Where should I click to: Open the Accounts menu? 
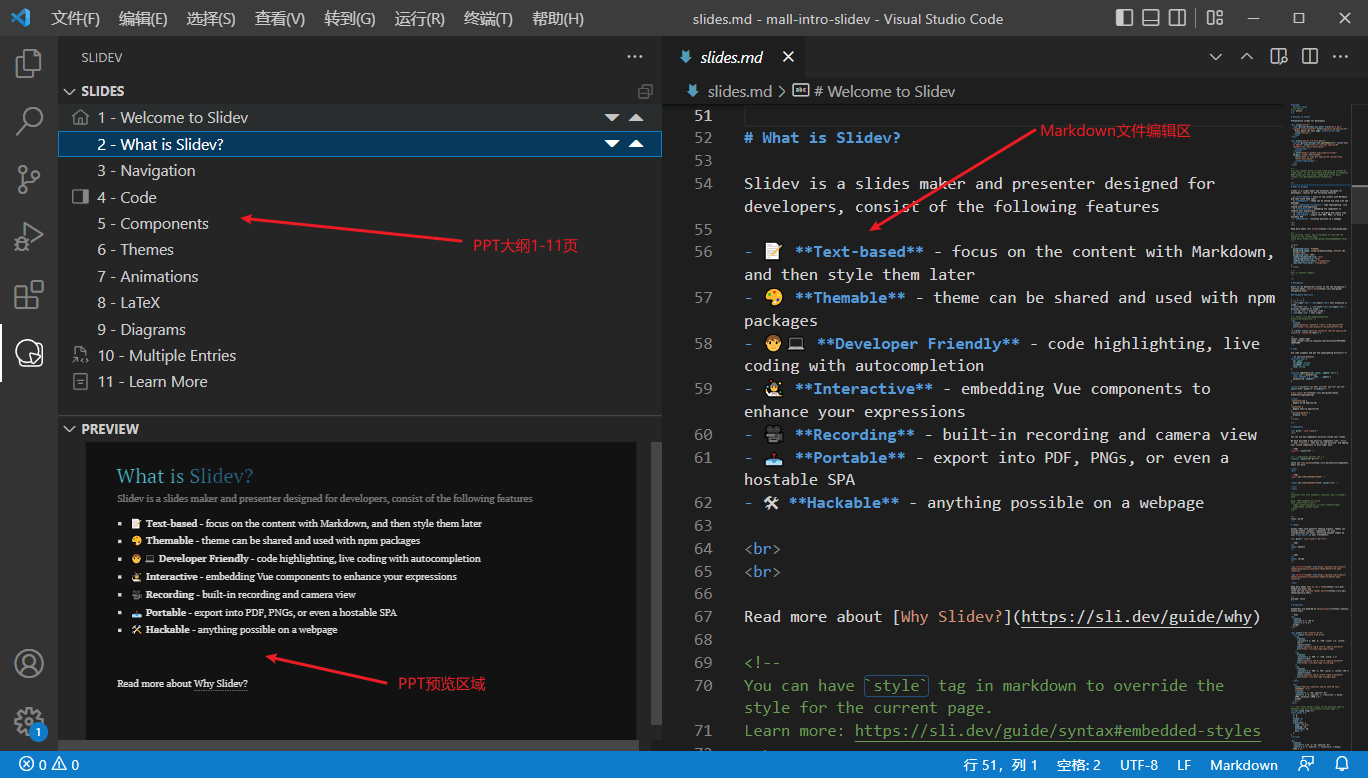tap(29, 663)
